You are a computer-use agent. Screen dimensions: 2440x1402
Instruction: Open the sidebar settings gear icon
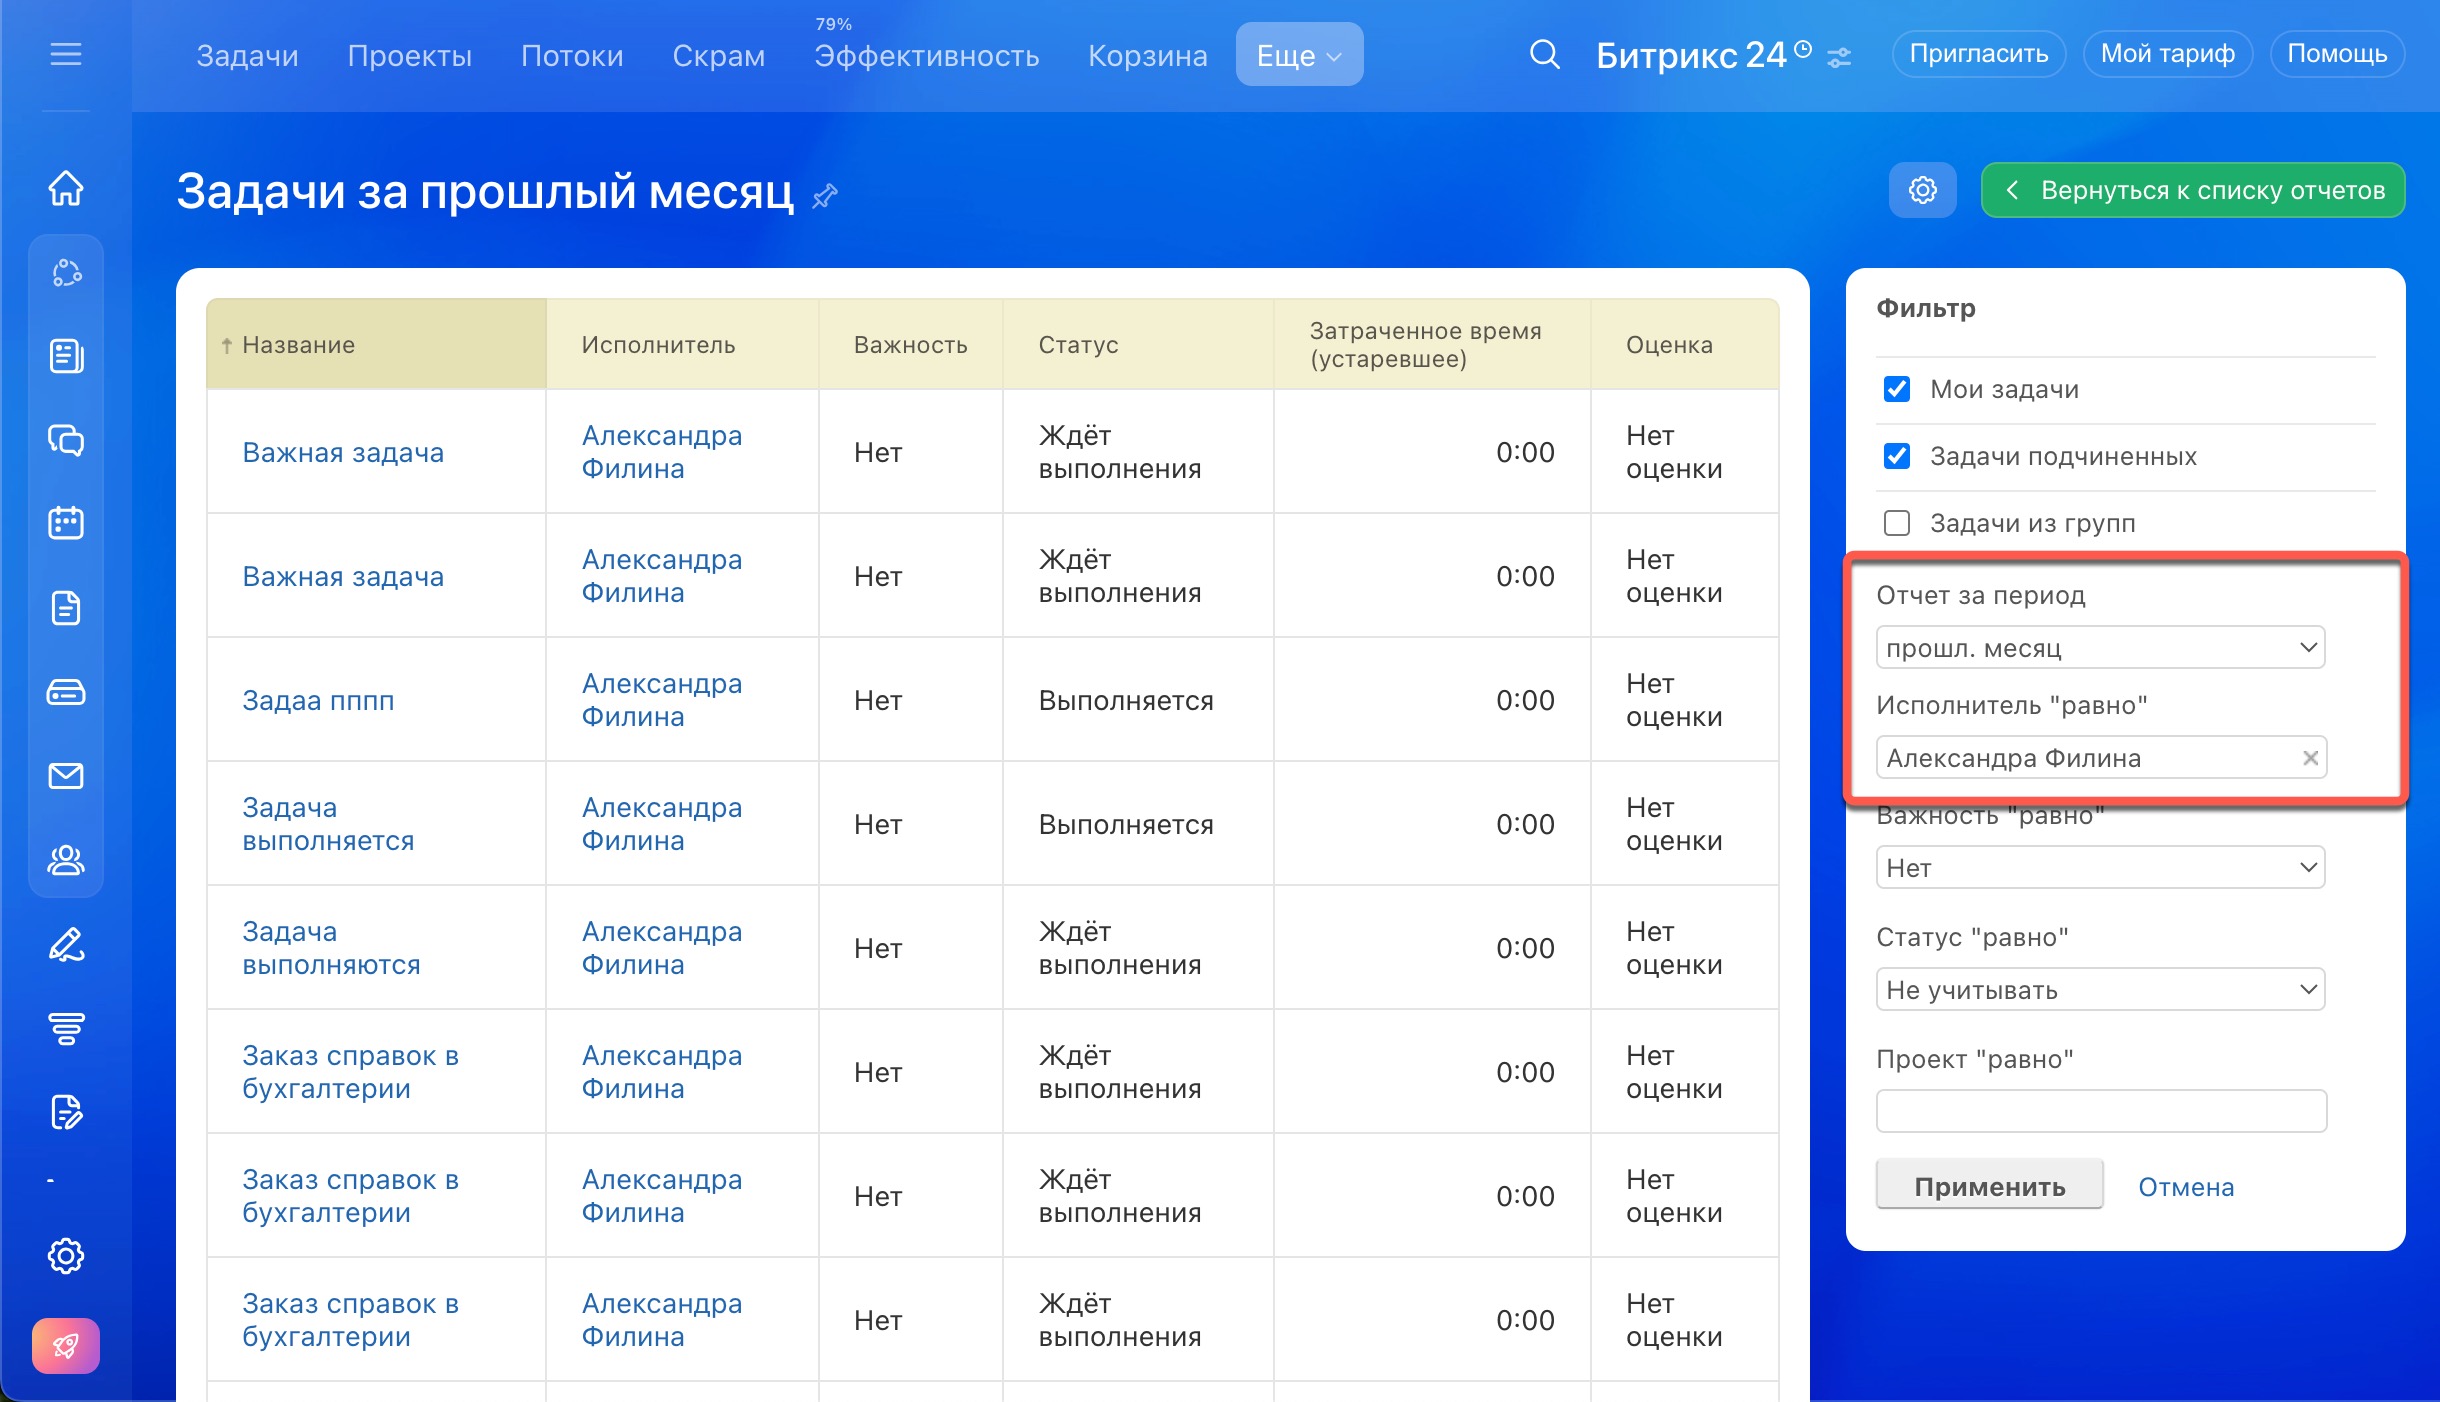point(66,1256)
